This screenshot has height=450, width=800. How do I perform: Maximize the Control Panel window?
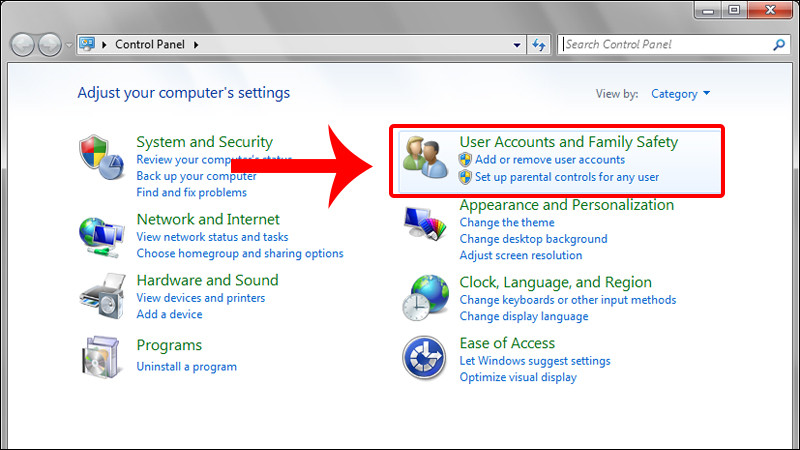point(734,10)
